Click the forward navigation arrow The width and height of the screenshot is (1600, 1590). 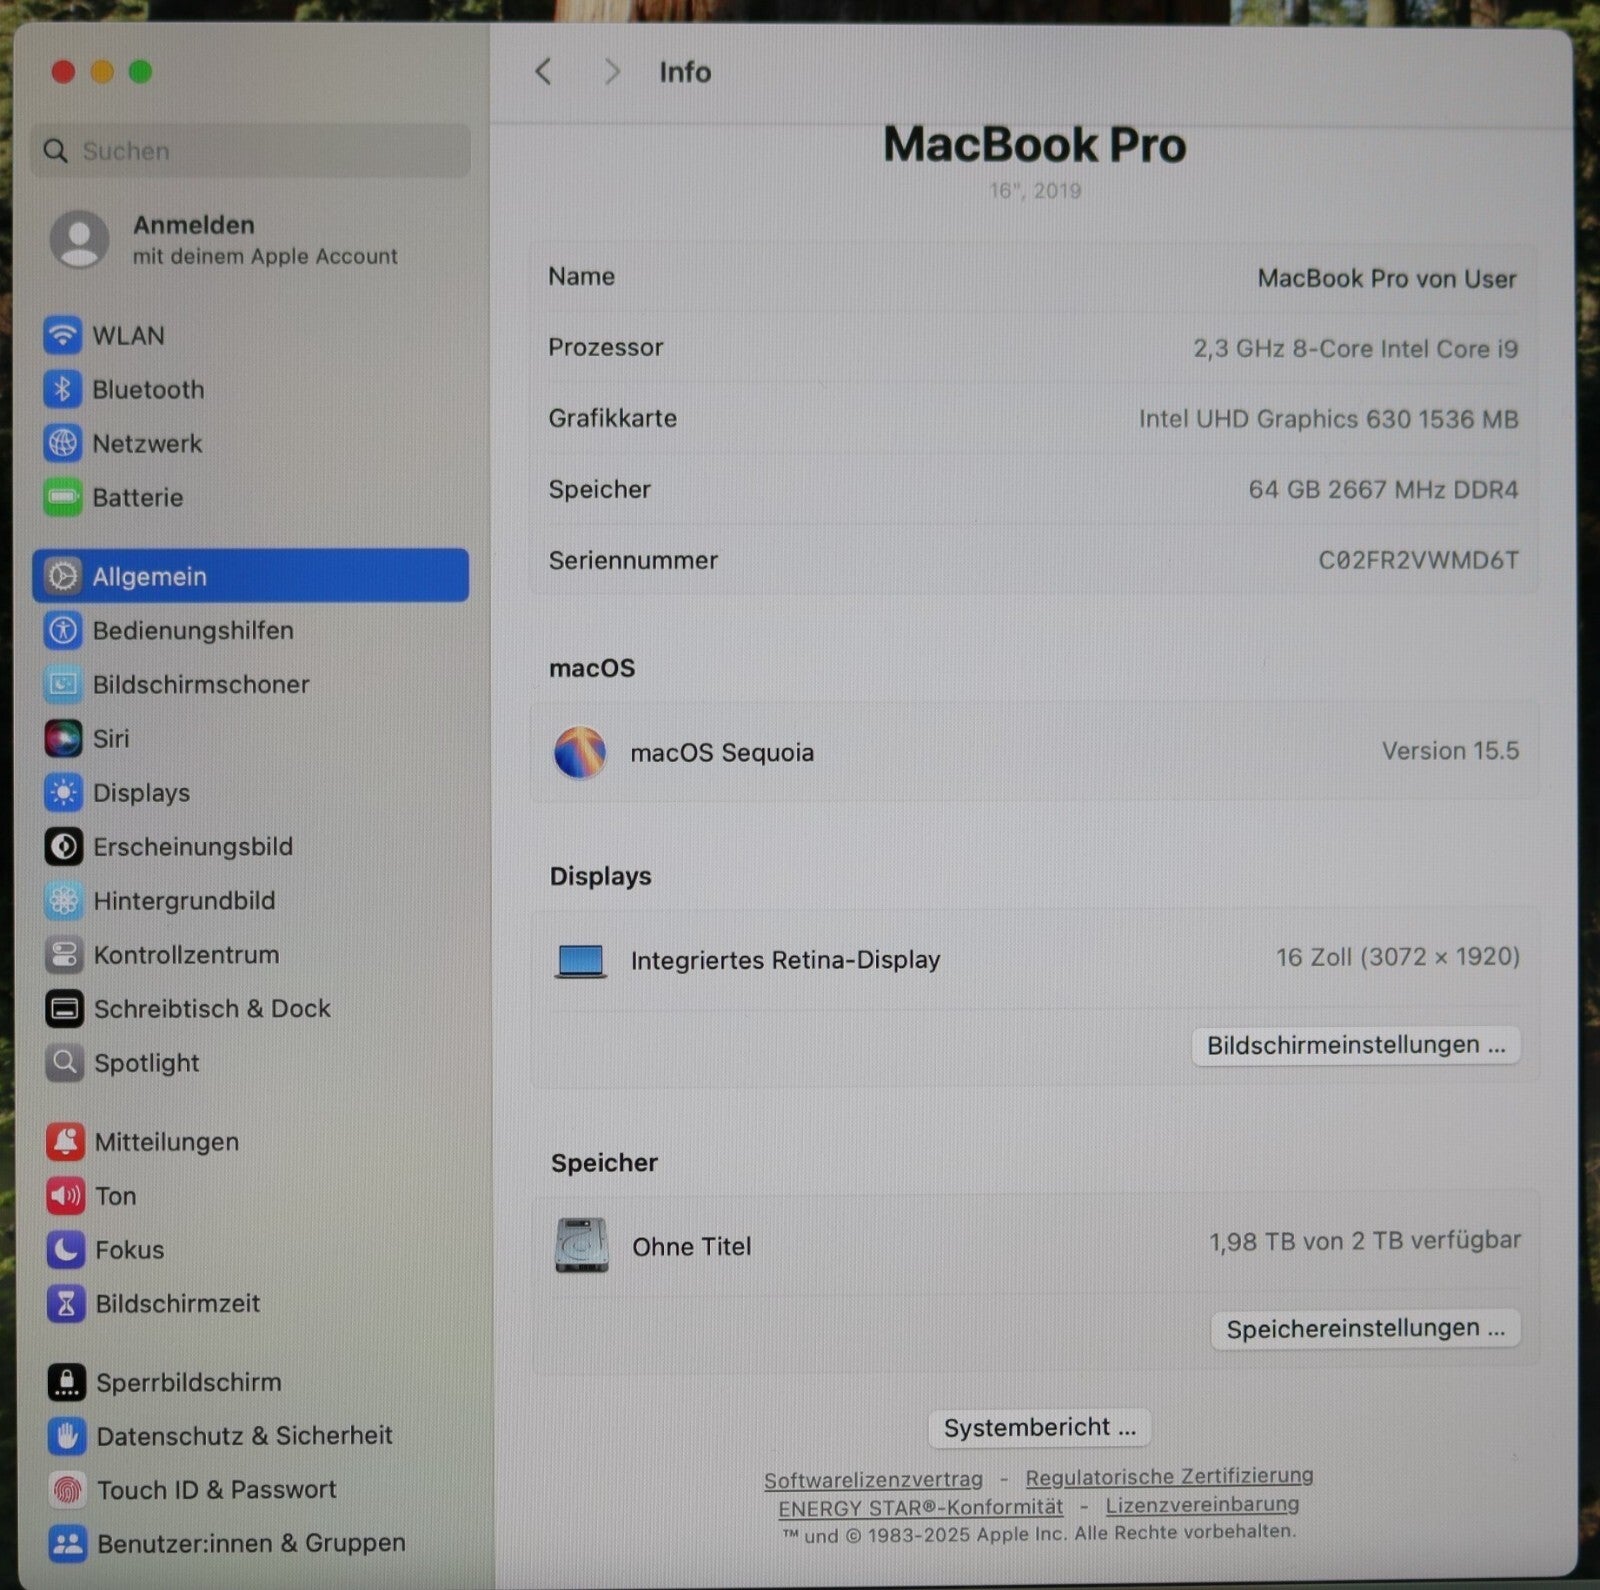pos(612,72)
